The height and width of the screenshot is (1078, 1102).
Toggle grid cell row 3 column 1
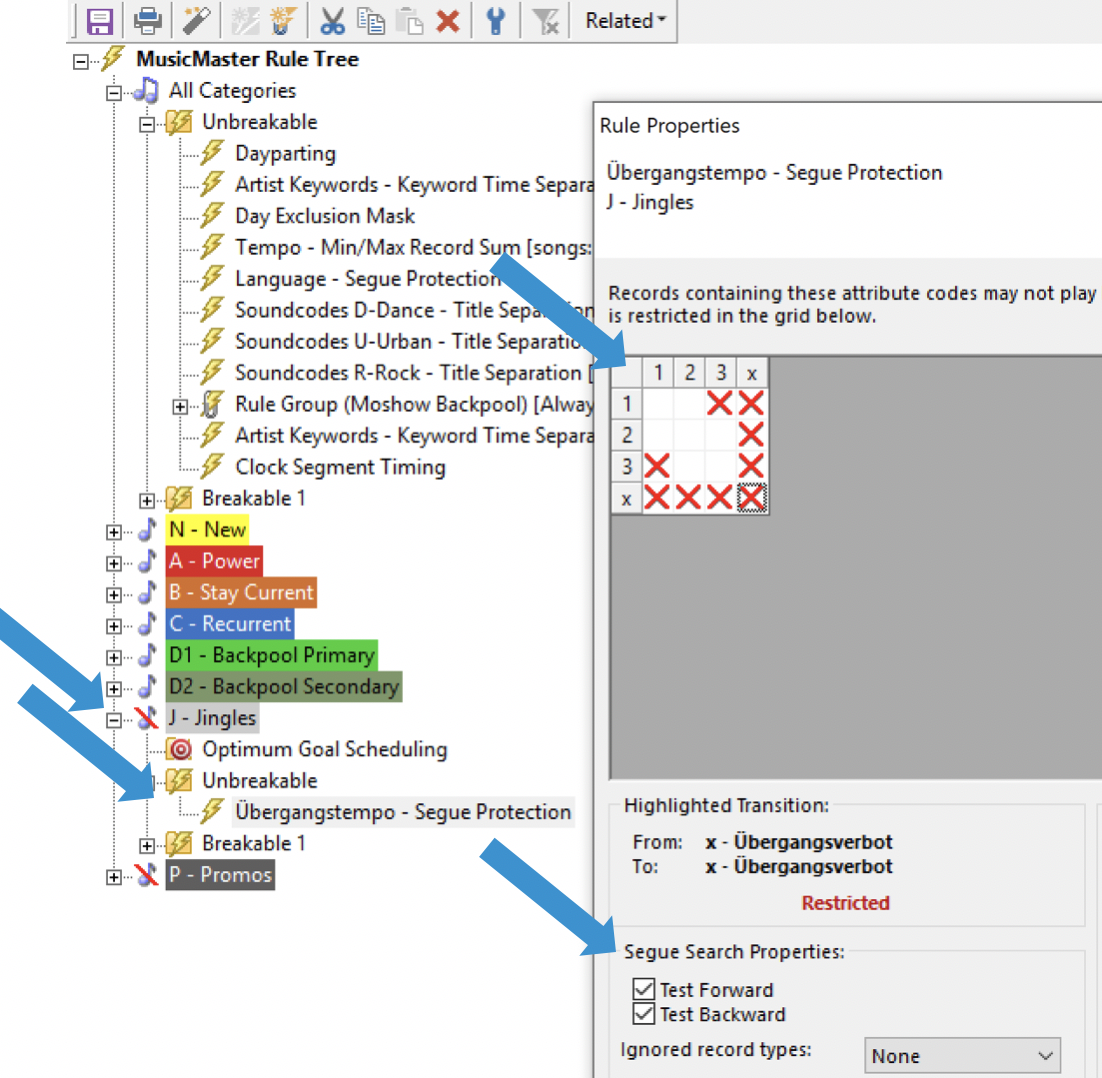pos(658,466)
